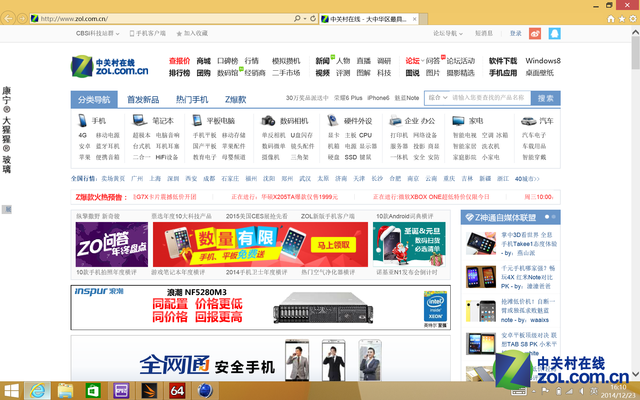Image resolution: width=640 pixels, height=400 pixels.
Task: Click the 短消息 link
Action: click(484, 33)
